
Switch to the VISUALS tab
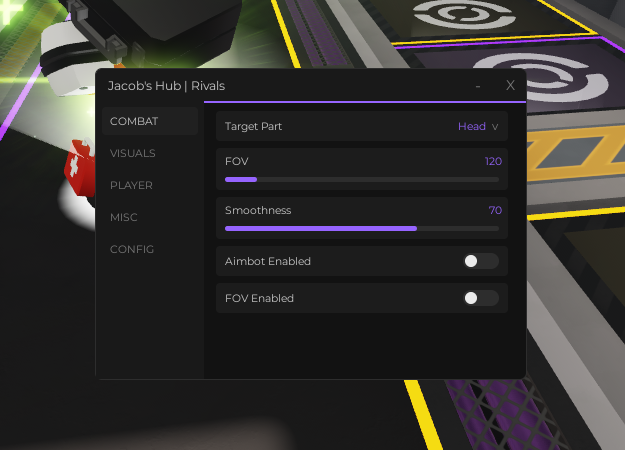[x=133, y=153]
